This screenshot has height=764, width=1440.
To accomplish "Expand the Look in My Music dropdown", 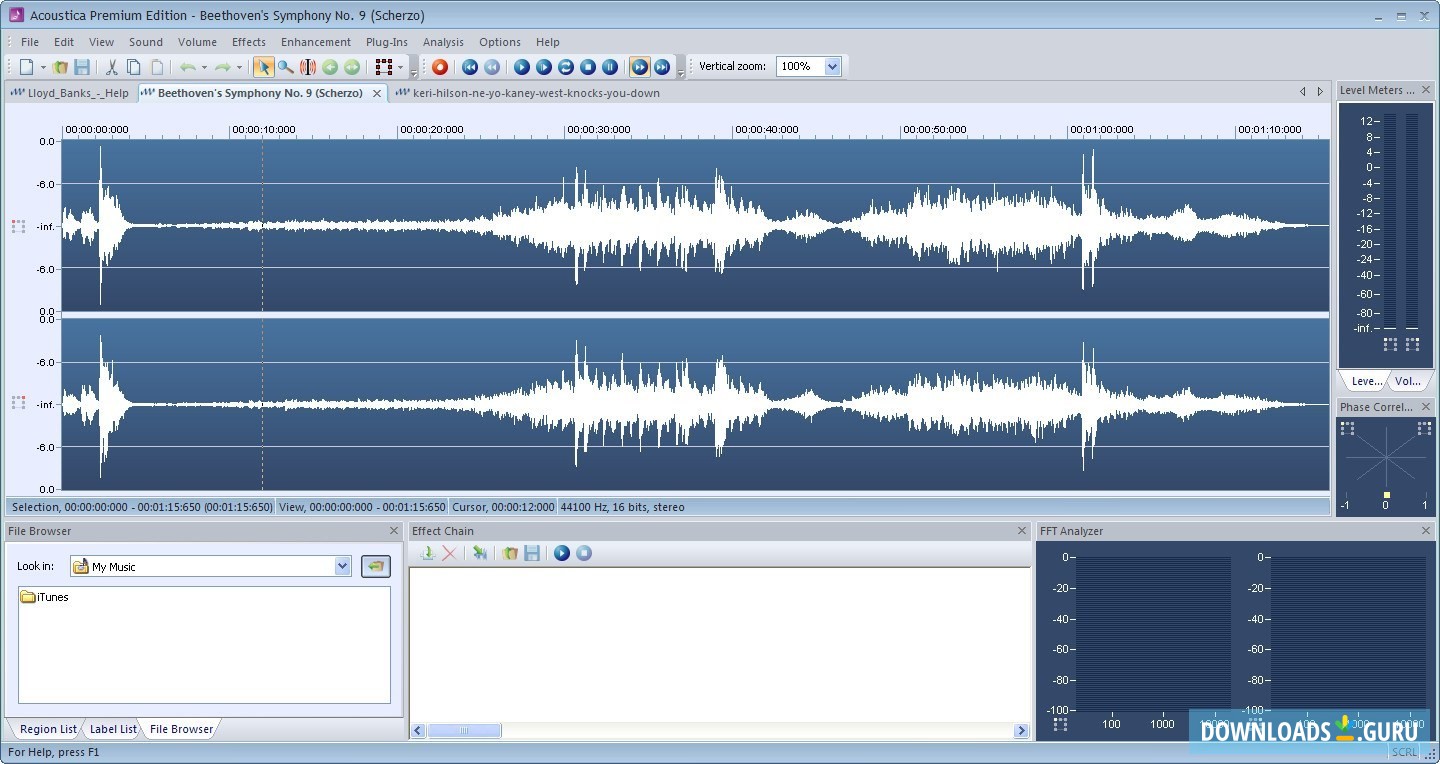I will pos(342,566).
